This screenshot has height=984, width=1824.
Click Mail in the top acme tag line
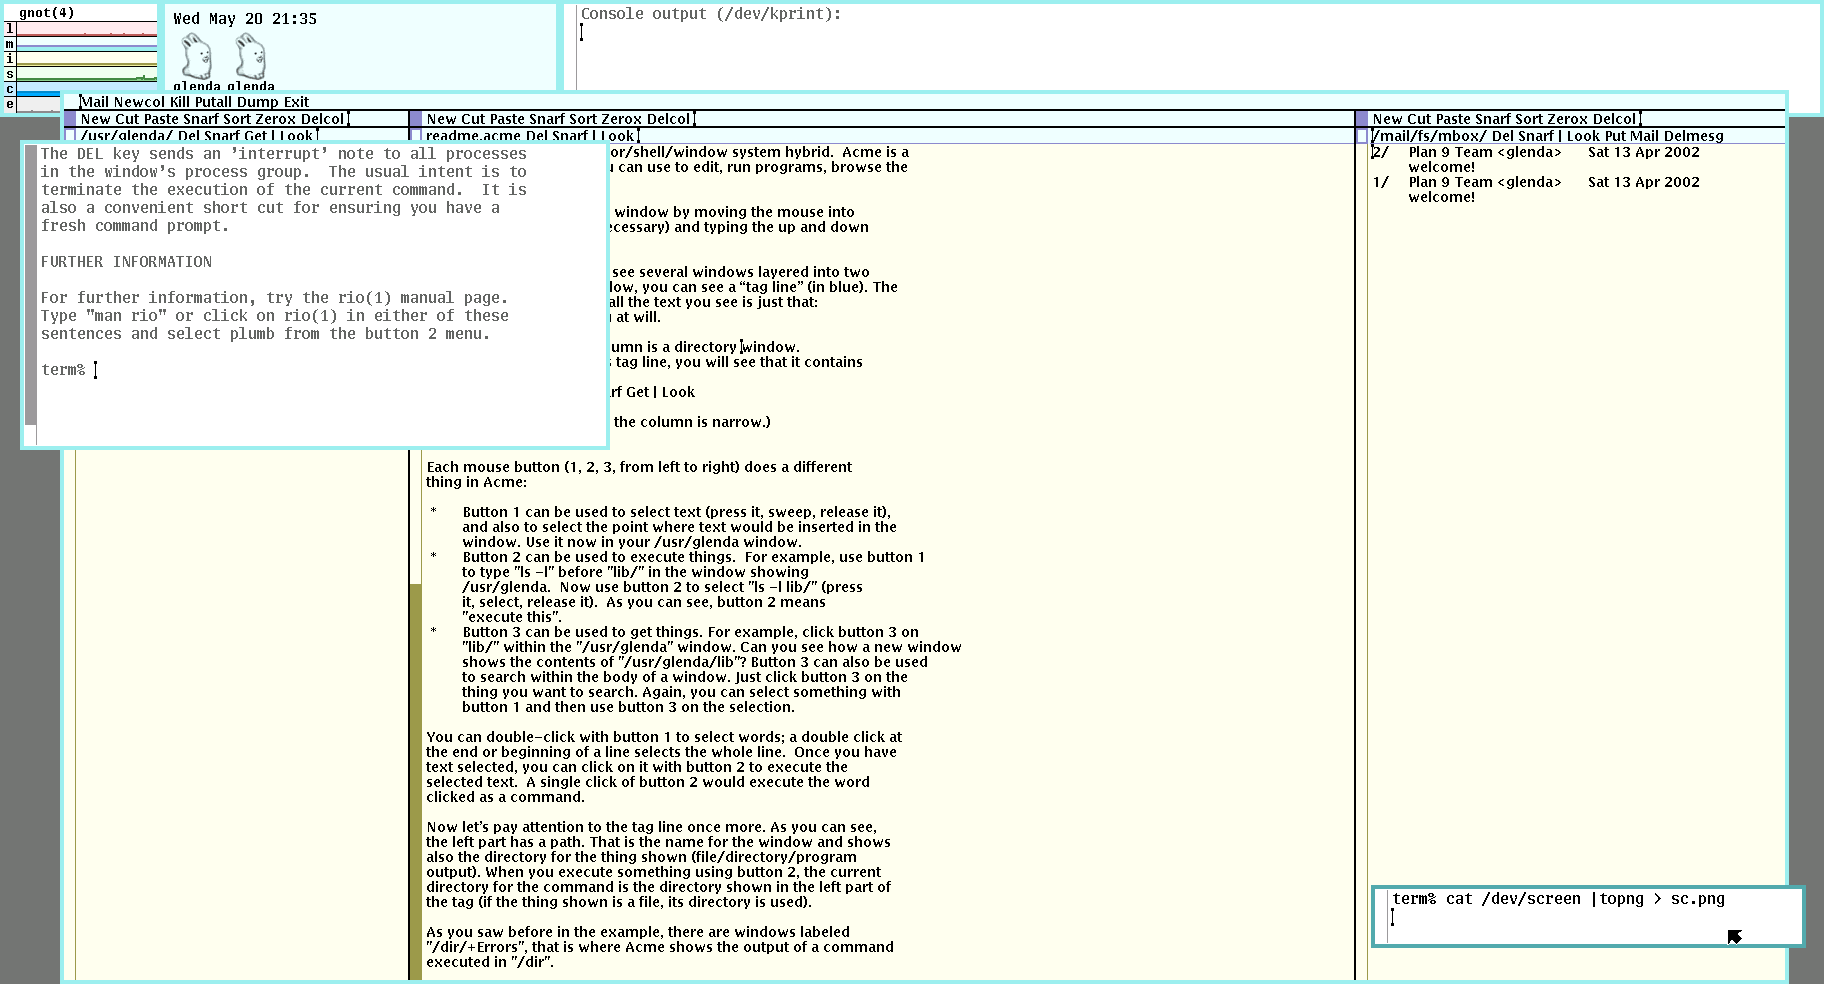(95, 102)
